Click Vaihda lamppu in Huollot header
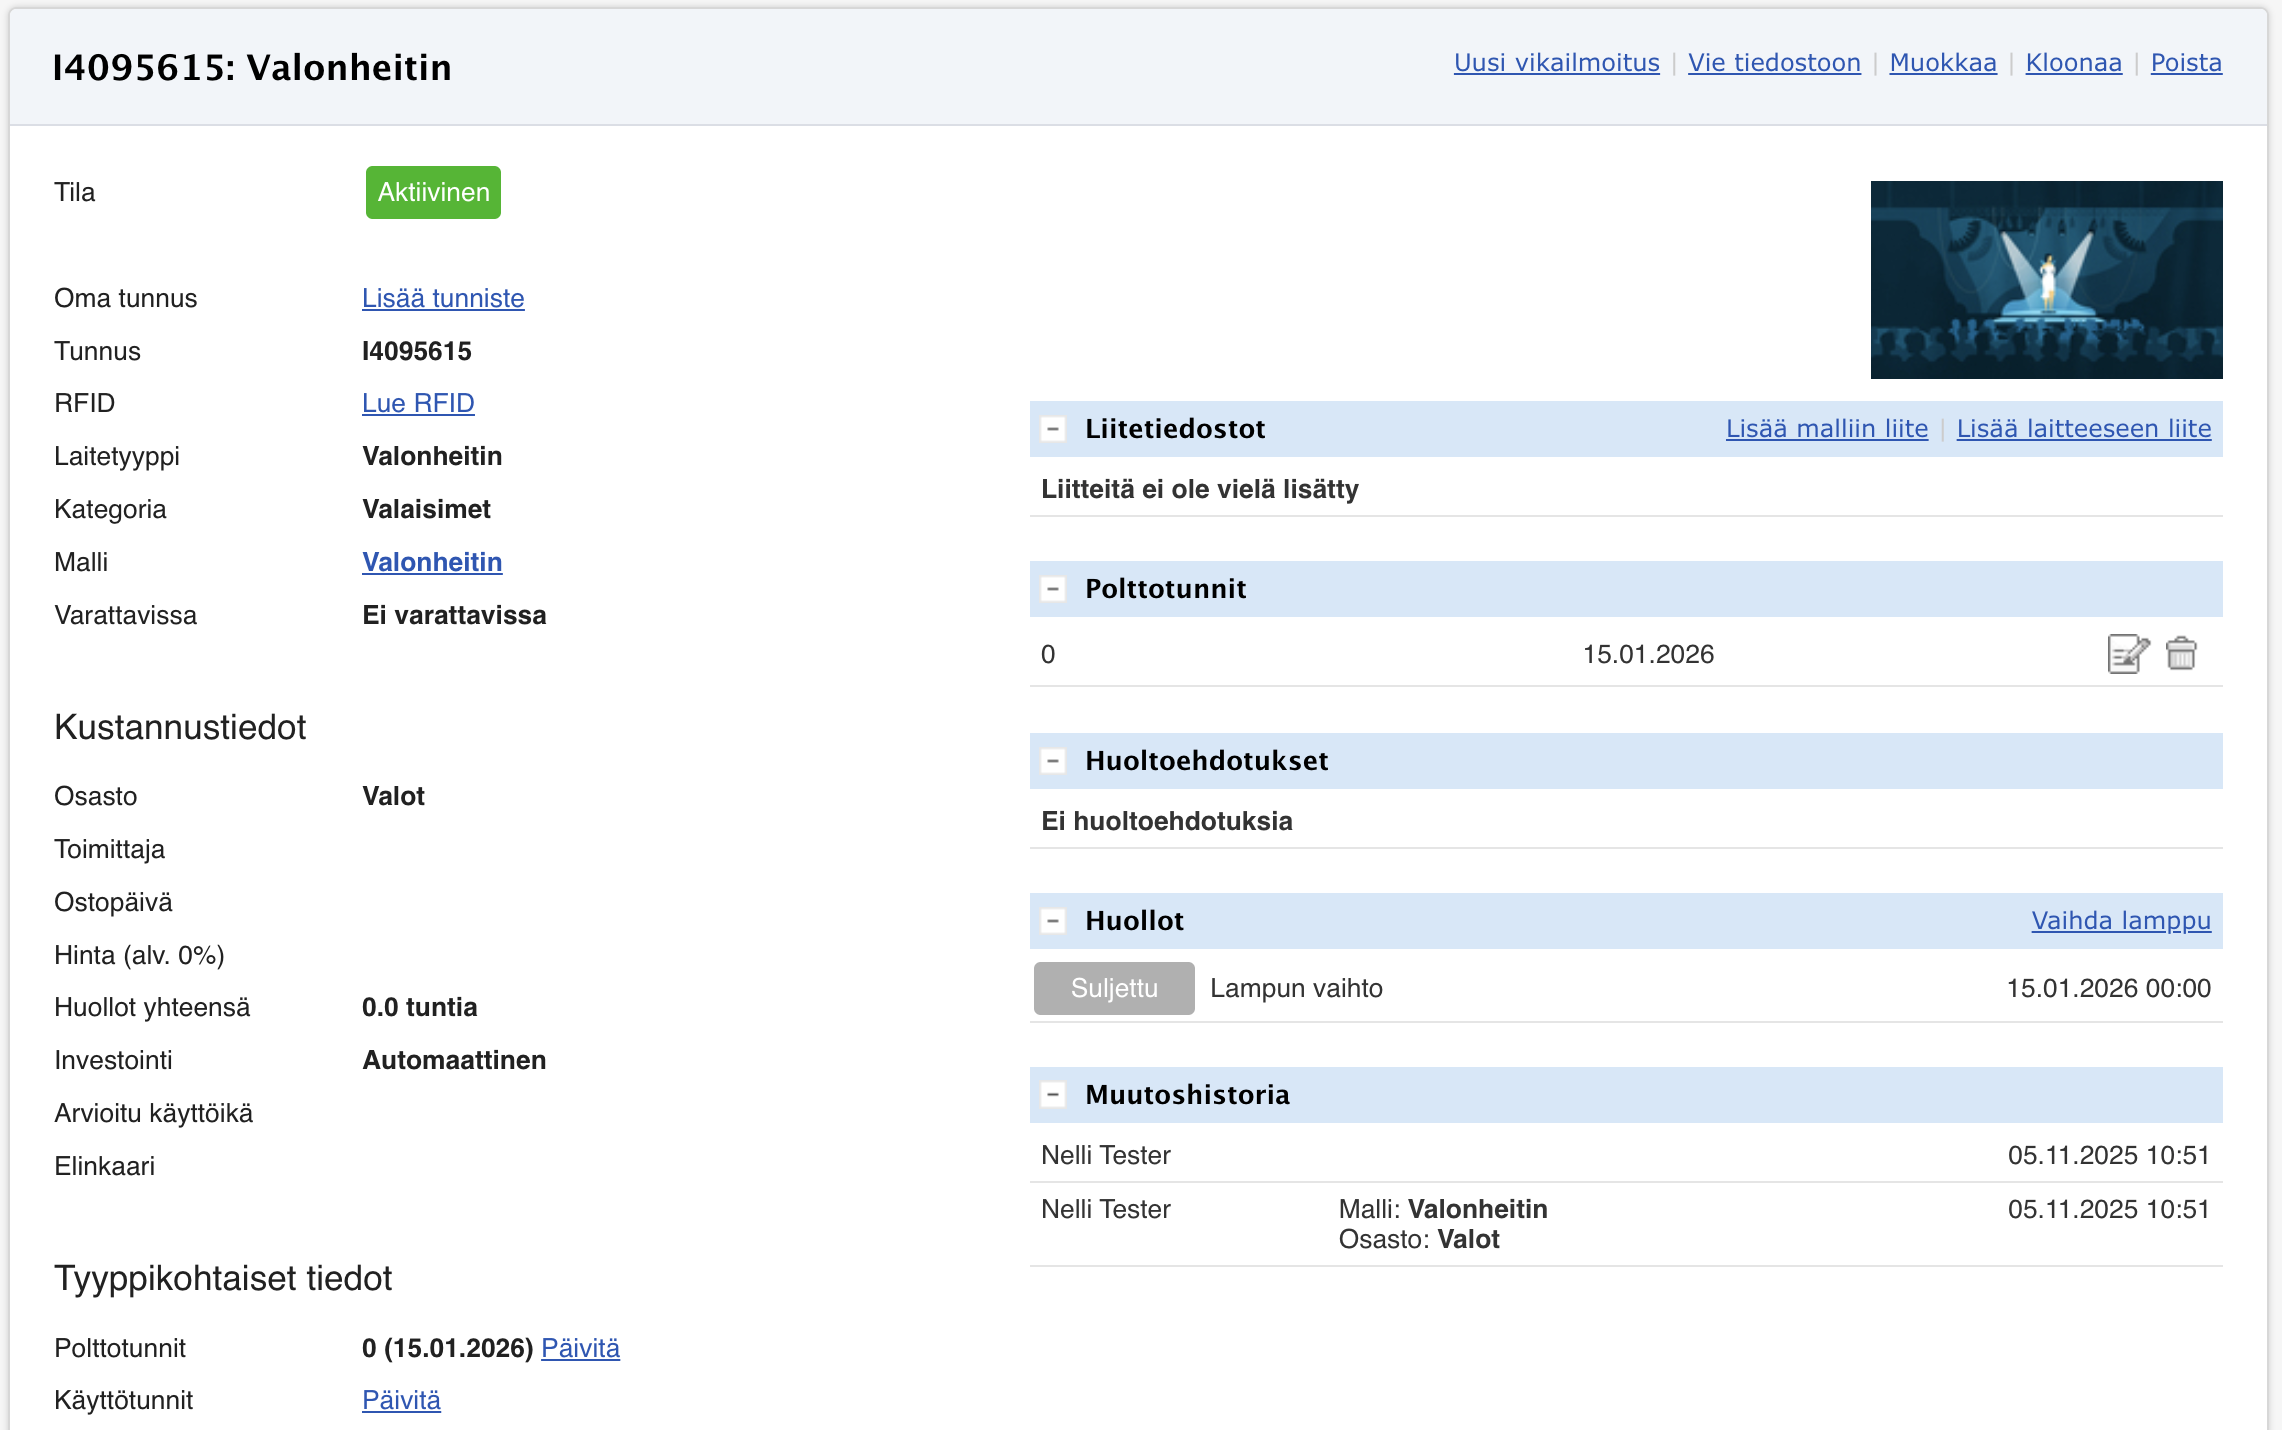Image resolution: width=2282 pixels, height=1430 pixels. [2120, 921]
